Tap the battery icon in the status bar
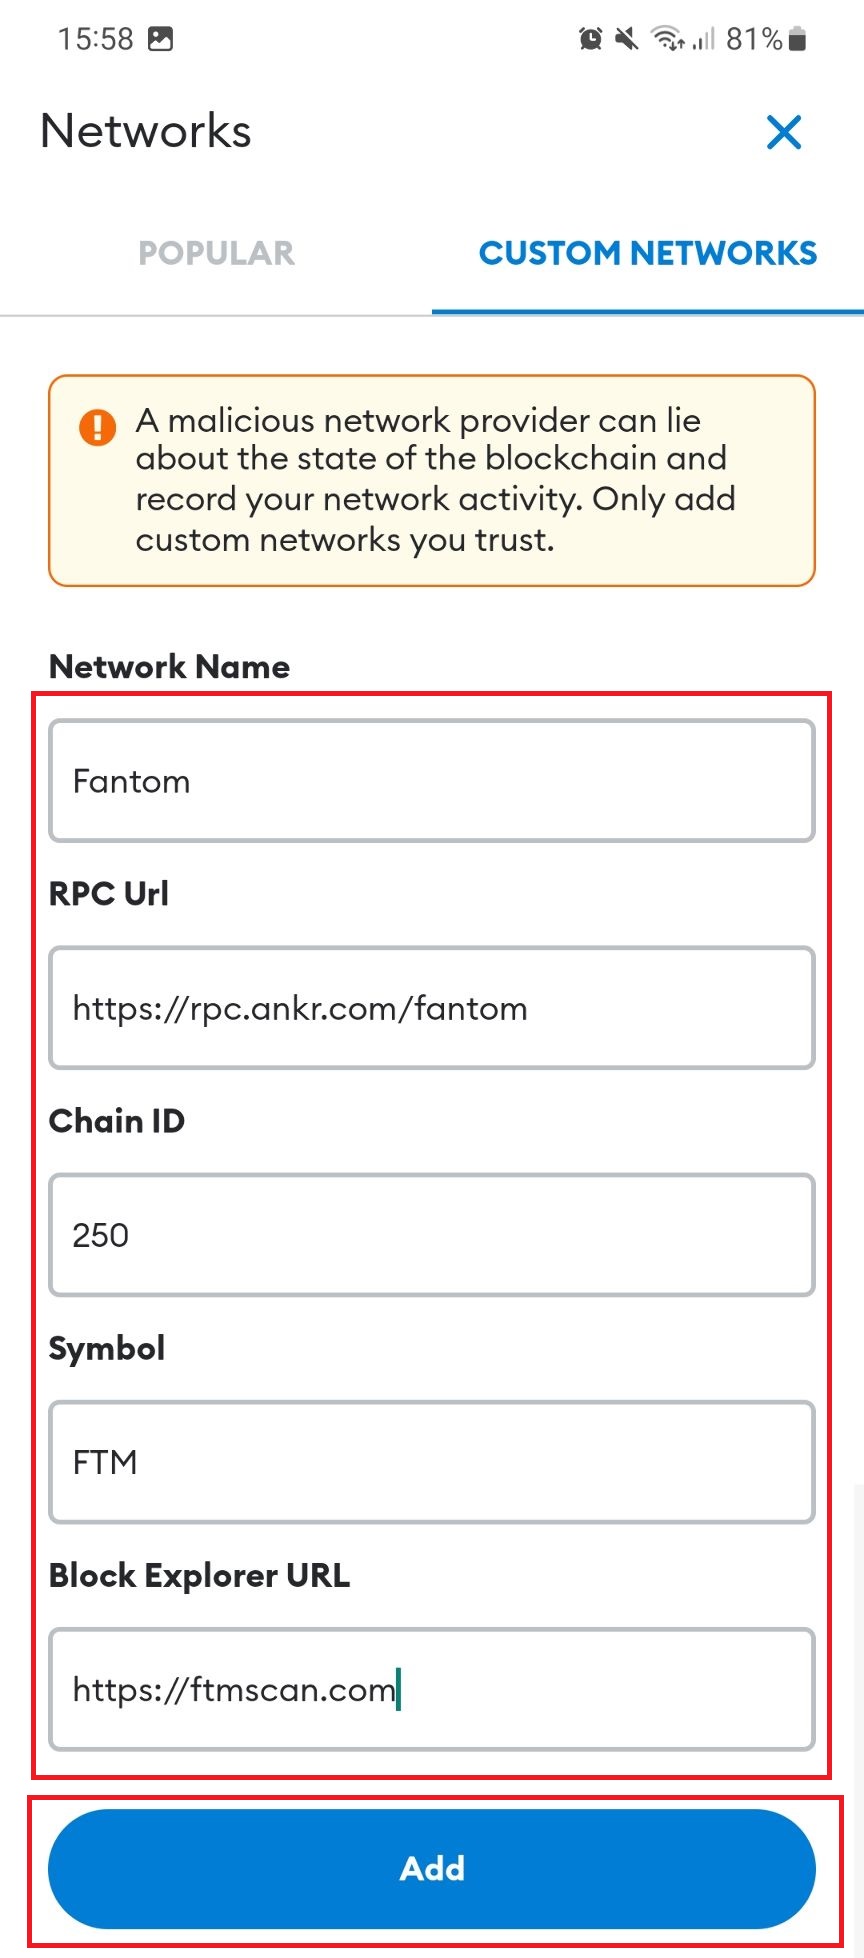The width and height of the screenshot is (864, 1958). click(x=797, y=39)
